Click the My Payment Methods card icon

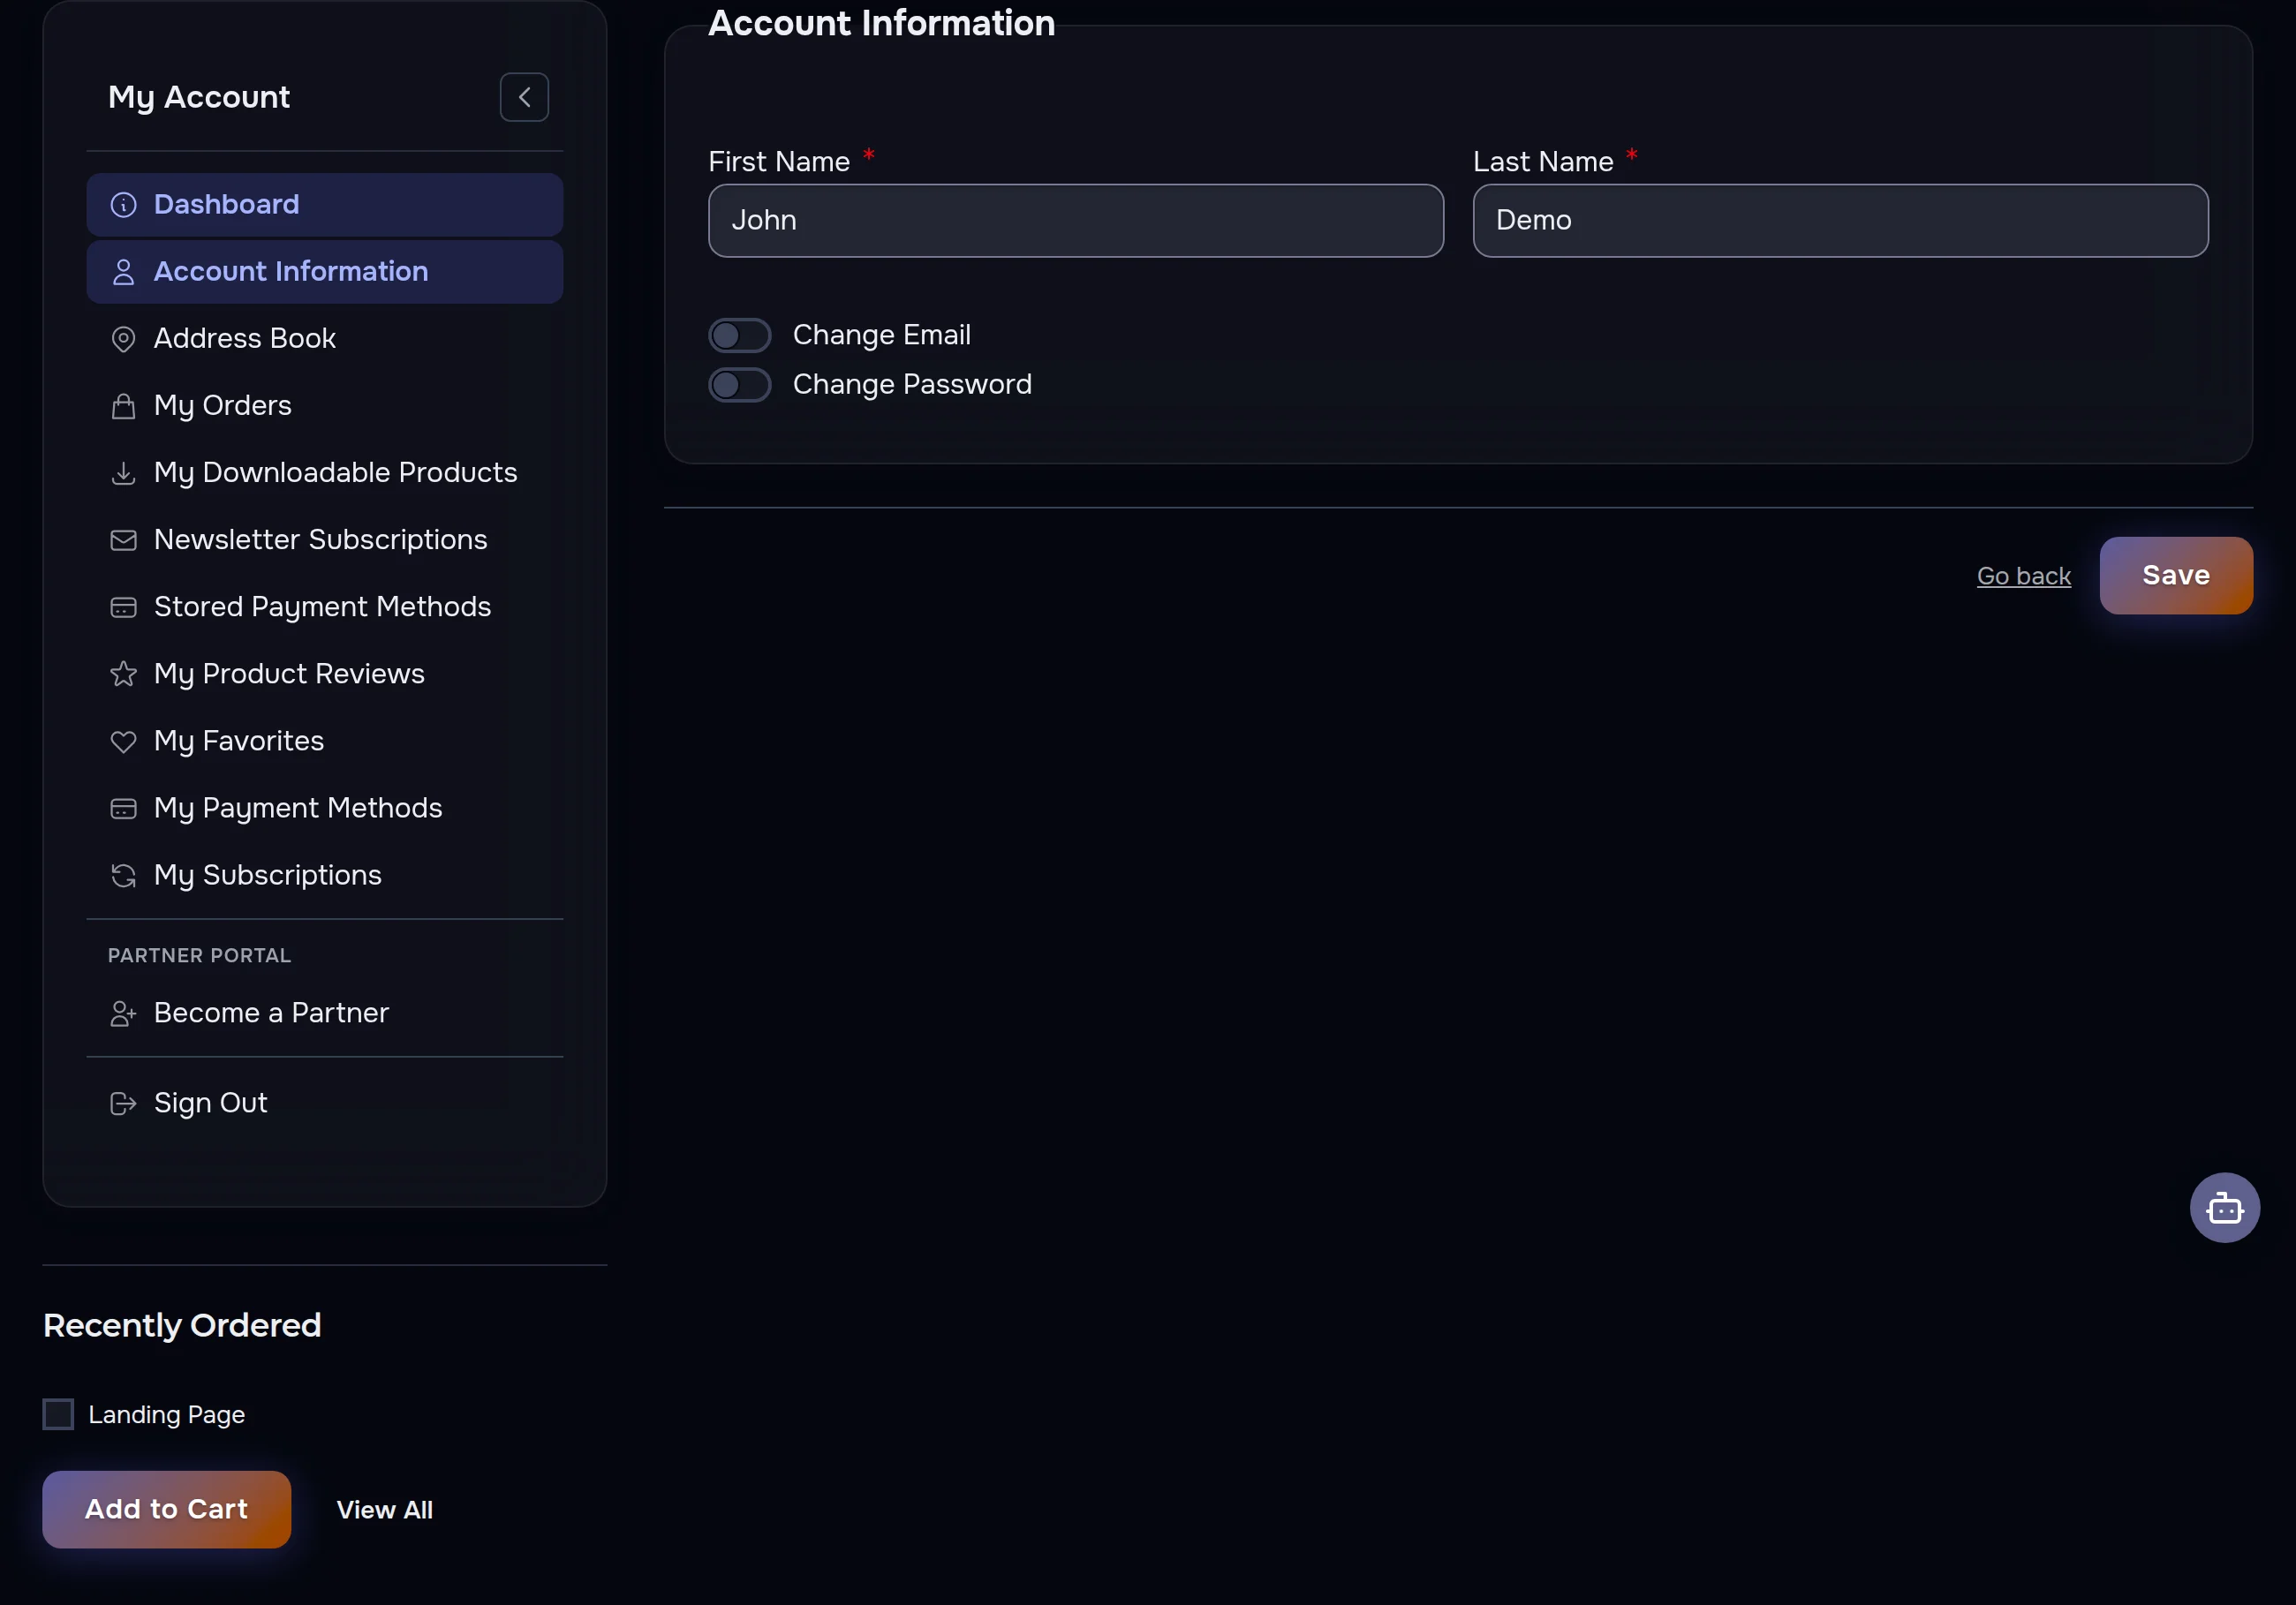click(123, 808)
